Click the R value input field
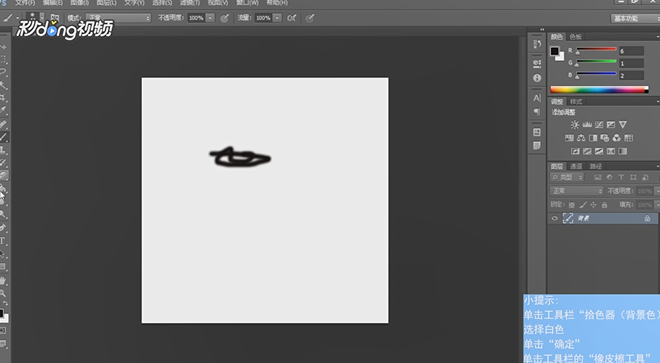Screen dimensions: 660x363 click(631, 51)
